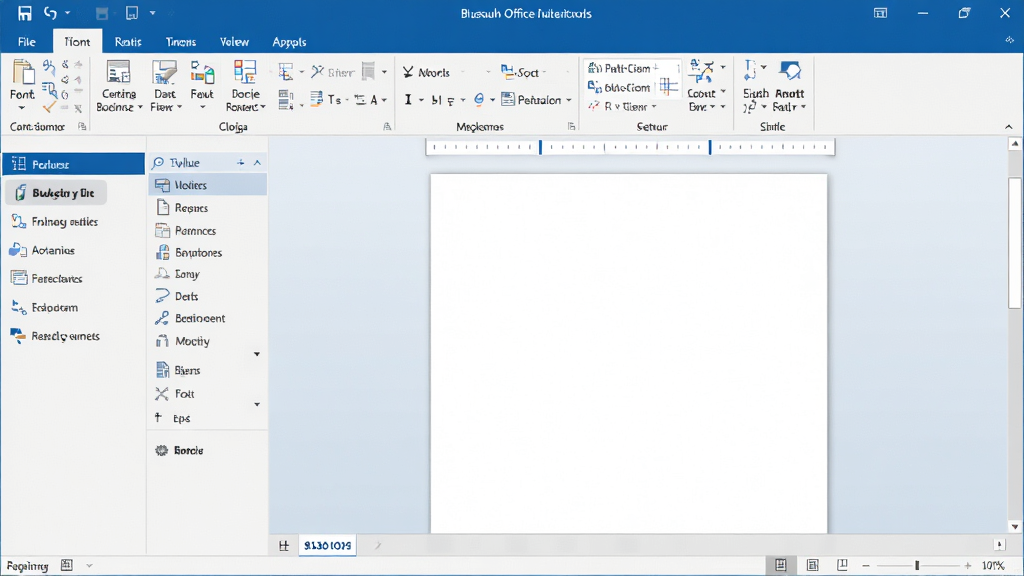
Task: Toggle the italic I button in the ribbon
Action: [408, 100]
